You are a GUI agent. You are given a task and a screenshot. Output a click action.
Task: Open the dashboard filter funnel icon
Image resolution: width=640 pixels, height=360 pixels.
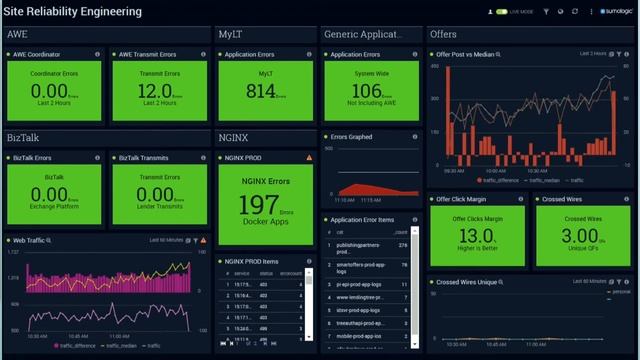(x=546, y=12)
